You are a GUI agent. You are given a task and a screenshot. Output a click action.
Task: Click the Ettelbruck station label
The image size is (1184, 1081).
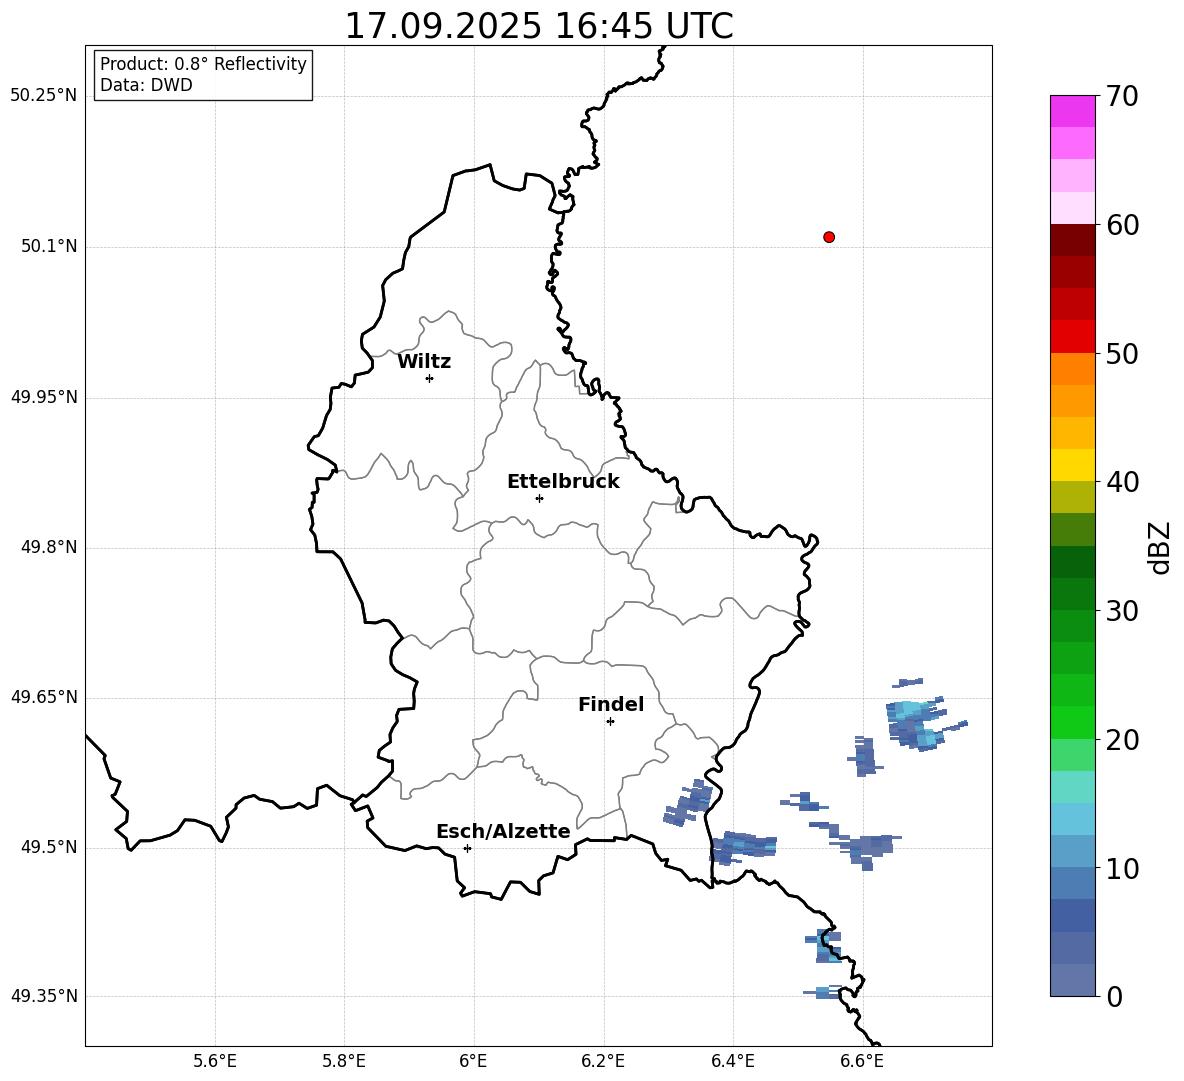pos(563,482)
